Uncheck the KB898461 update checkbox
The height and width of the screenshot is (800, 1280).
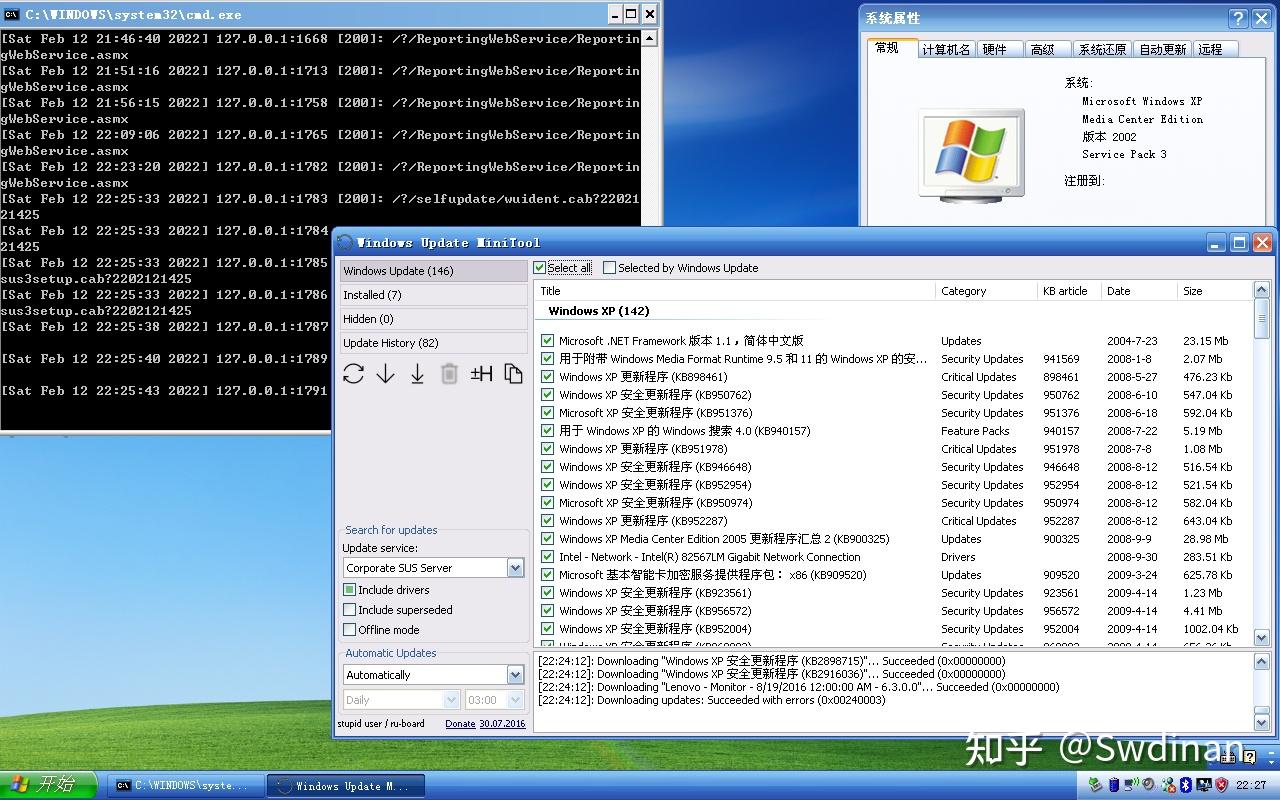pyautogui.click(x=547, y=377)
